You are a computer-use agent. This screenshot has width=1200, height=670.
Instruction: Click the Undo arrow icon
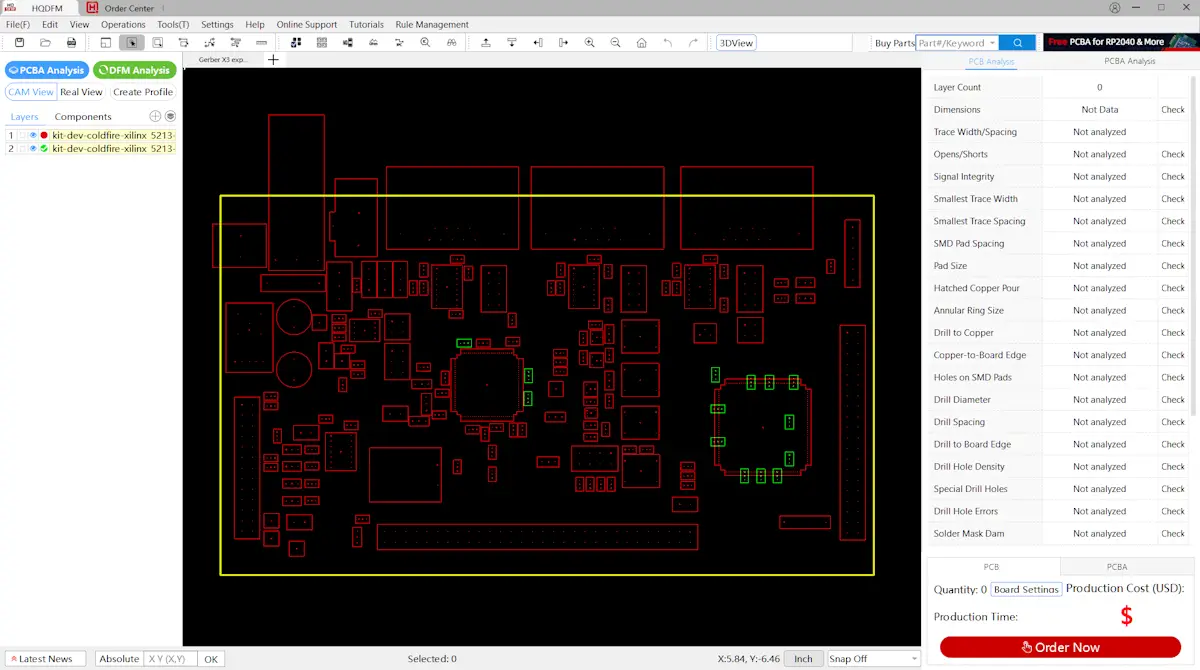[667, 42]
